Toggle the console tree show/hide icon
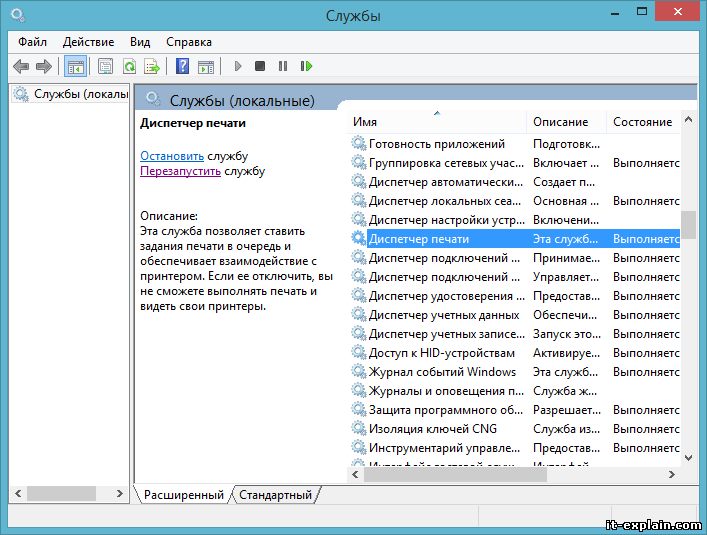 coord(75,67)
